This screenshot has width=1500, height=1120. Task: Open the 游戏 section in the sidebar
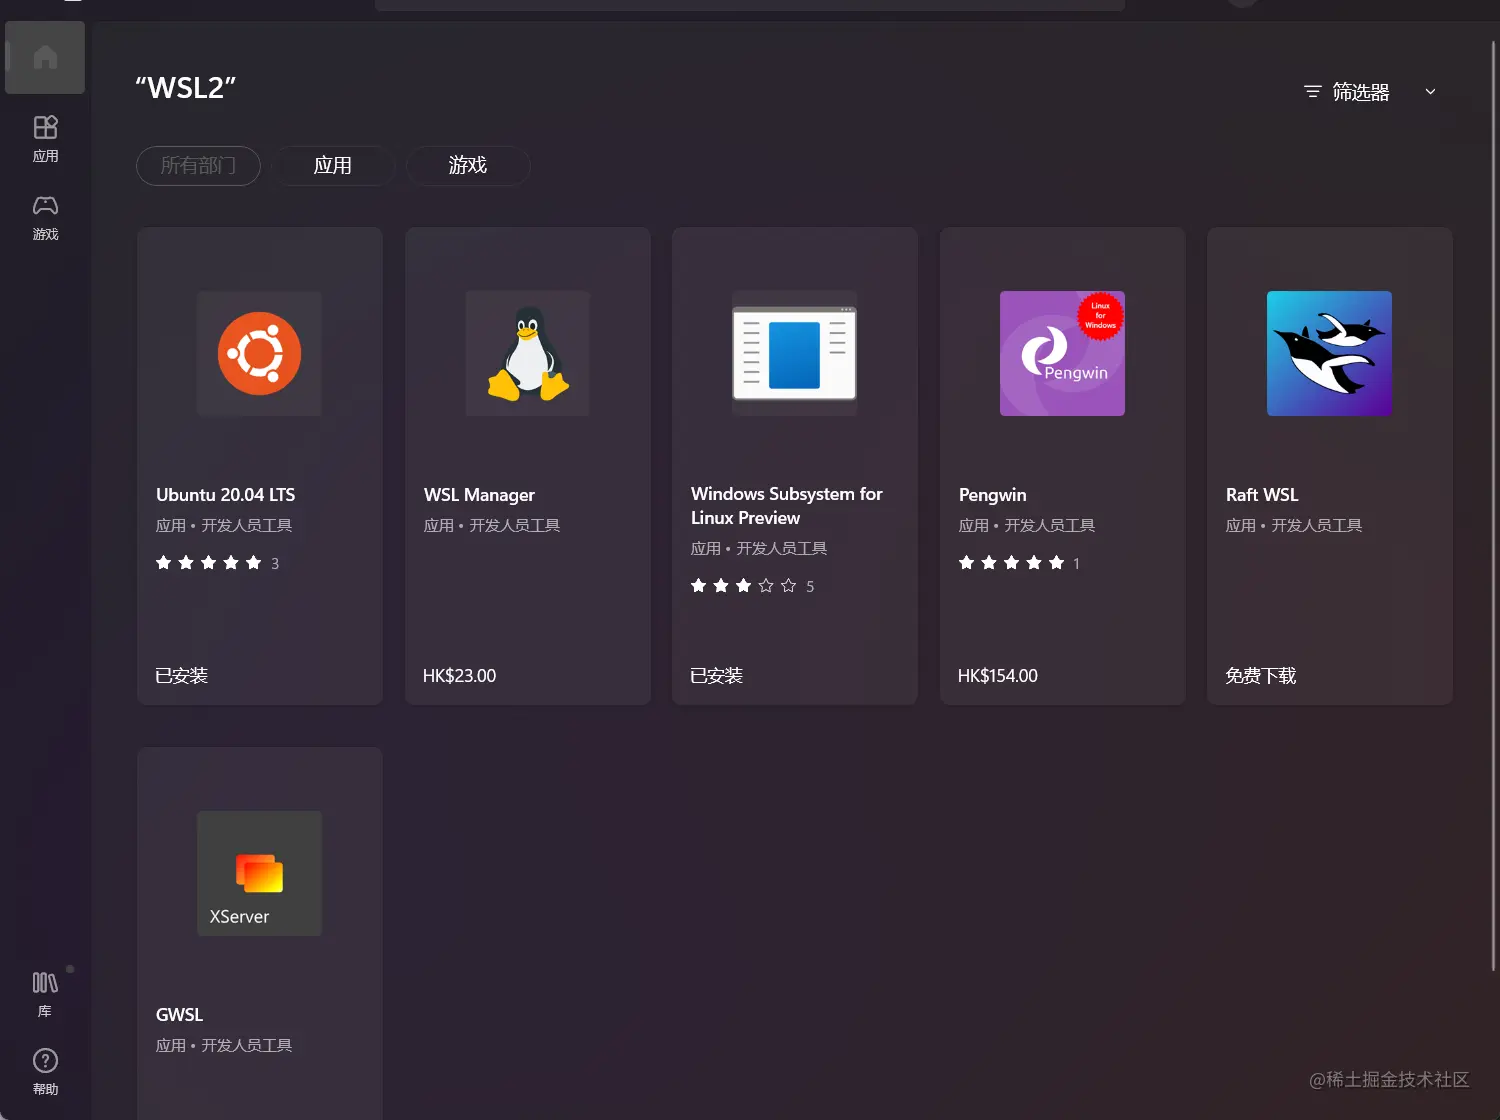pyautogui.click(x=45, y=217)
